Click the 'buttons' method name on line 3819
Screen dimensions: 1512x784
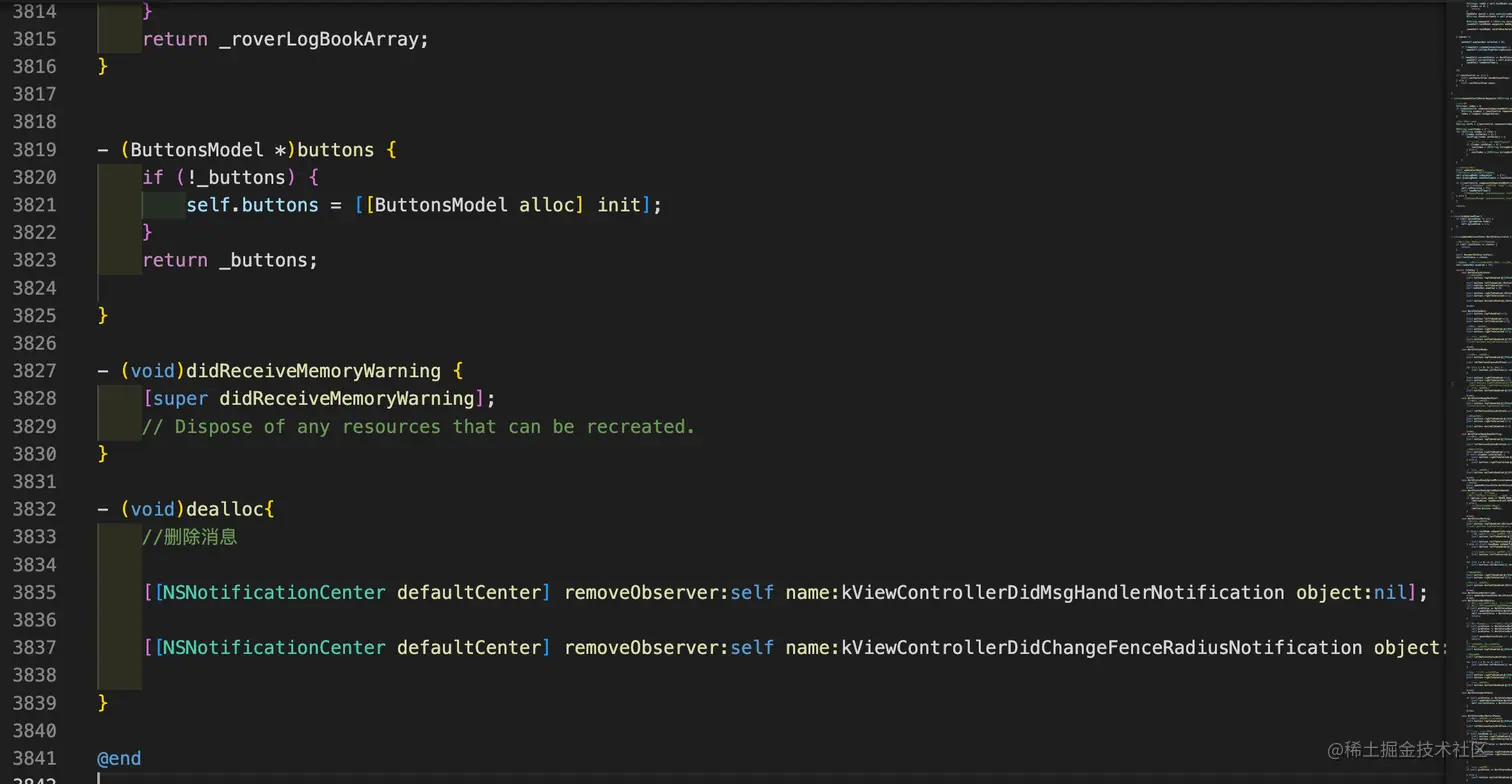336,150
